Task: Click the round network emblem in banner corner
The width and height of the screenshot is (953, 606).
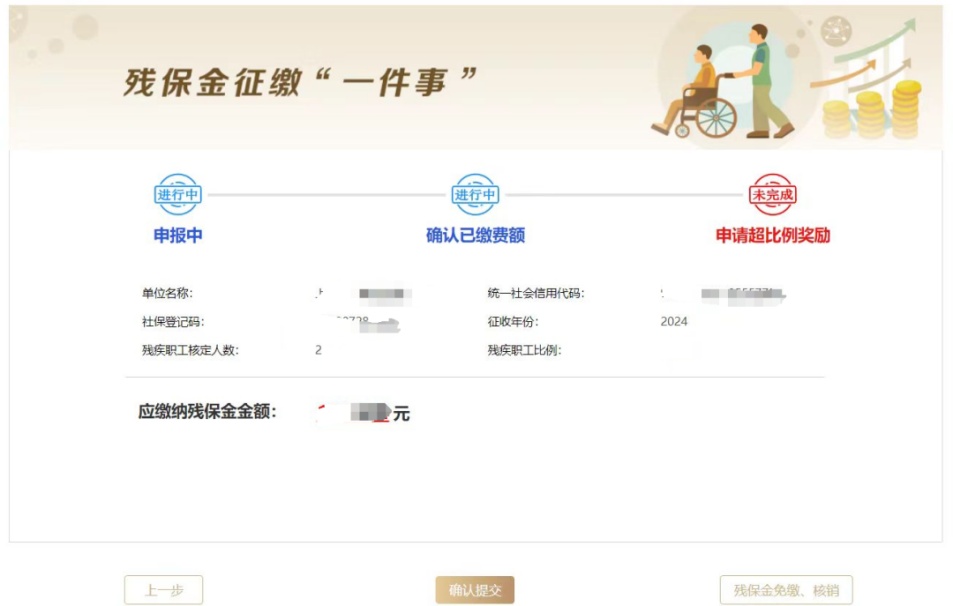Action: pos(836,30)
